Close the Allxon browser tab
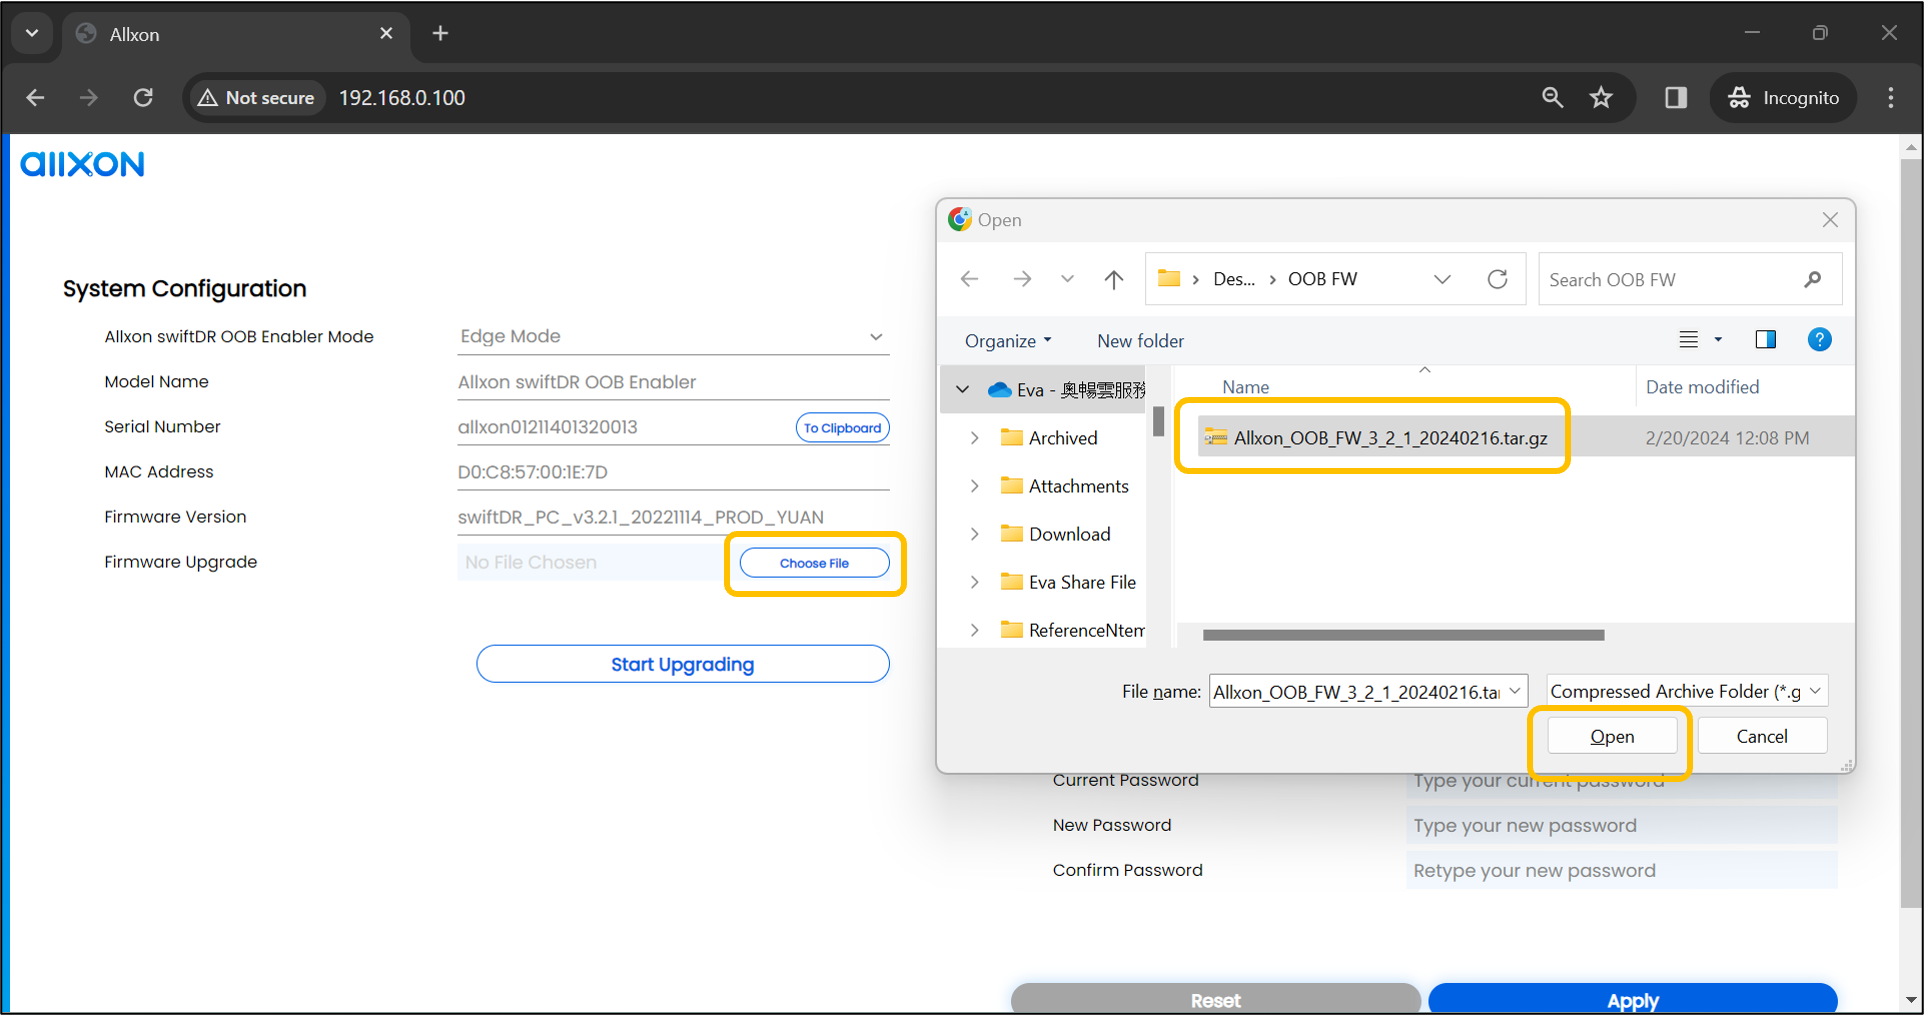1924x1016 pixels. pos(386,33)
